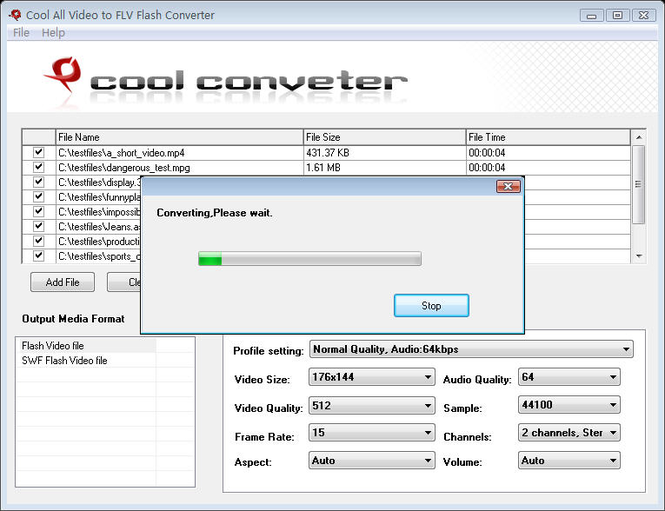Viewport: 665px width, 511px height.
Task: Minimize the Cool Converter window
Action: [591, 15]
